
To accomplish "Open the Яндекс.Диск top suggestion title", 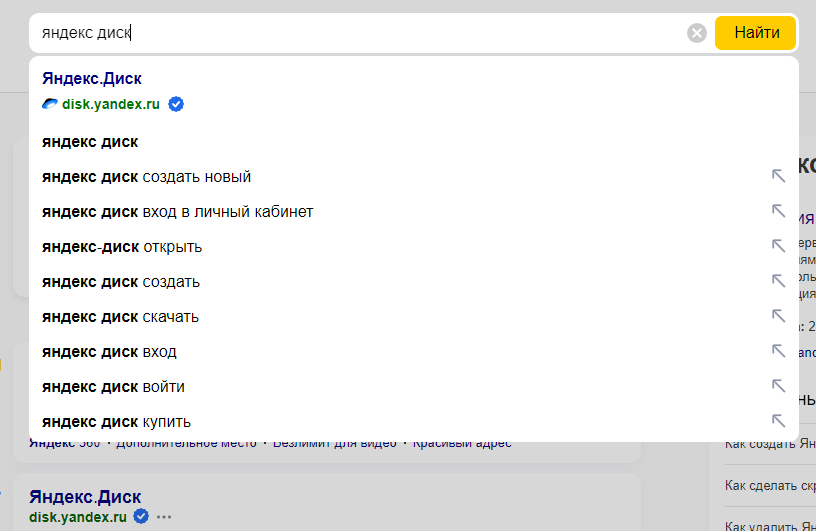I will coord(92,79).
